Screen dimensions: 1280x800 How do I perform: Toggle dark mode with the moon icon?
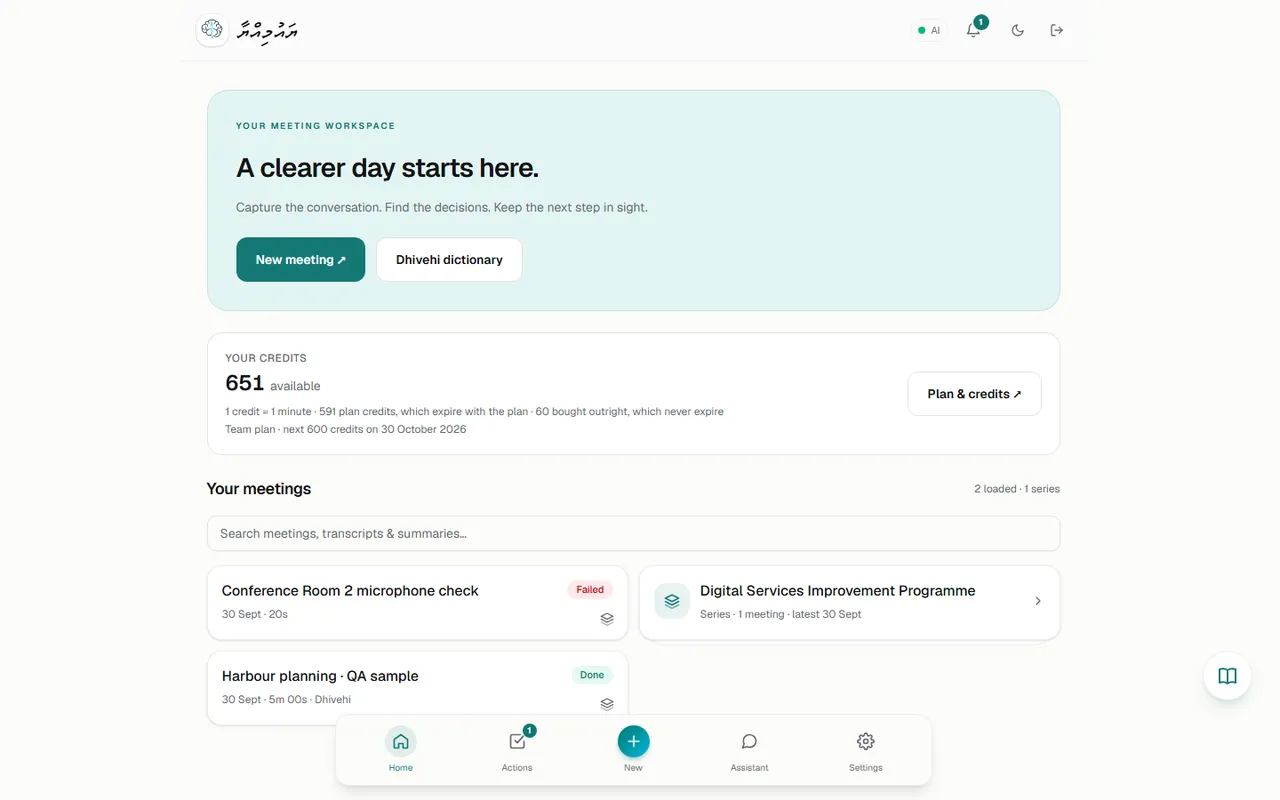click(x=1017, y=30)
